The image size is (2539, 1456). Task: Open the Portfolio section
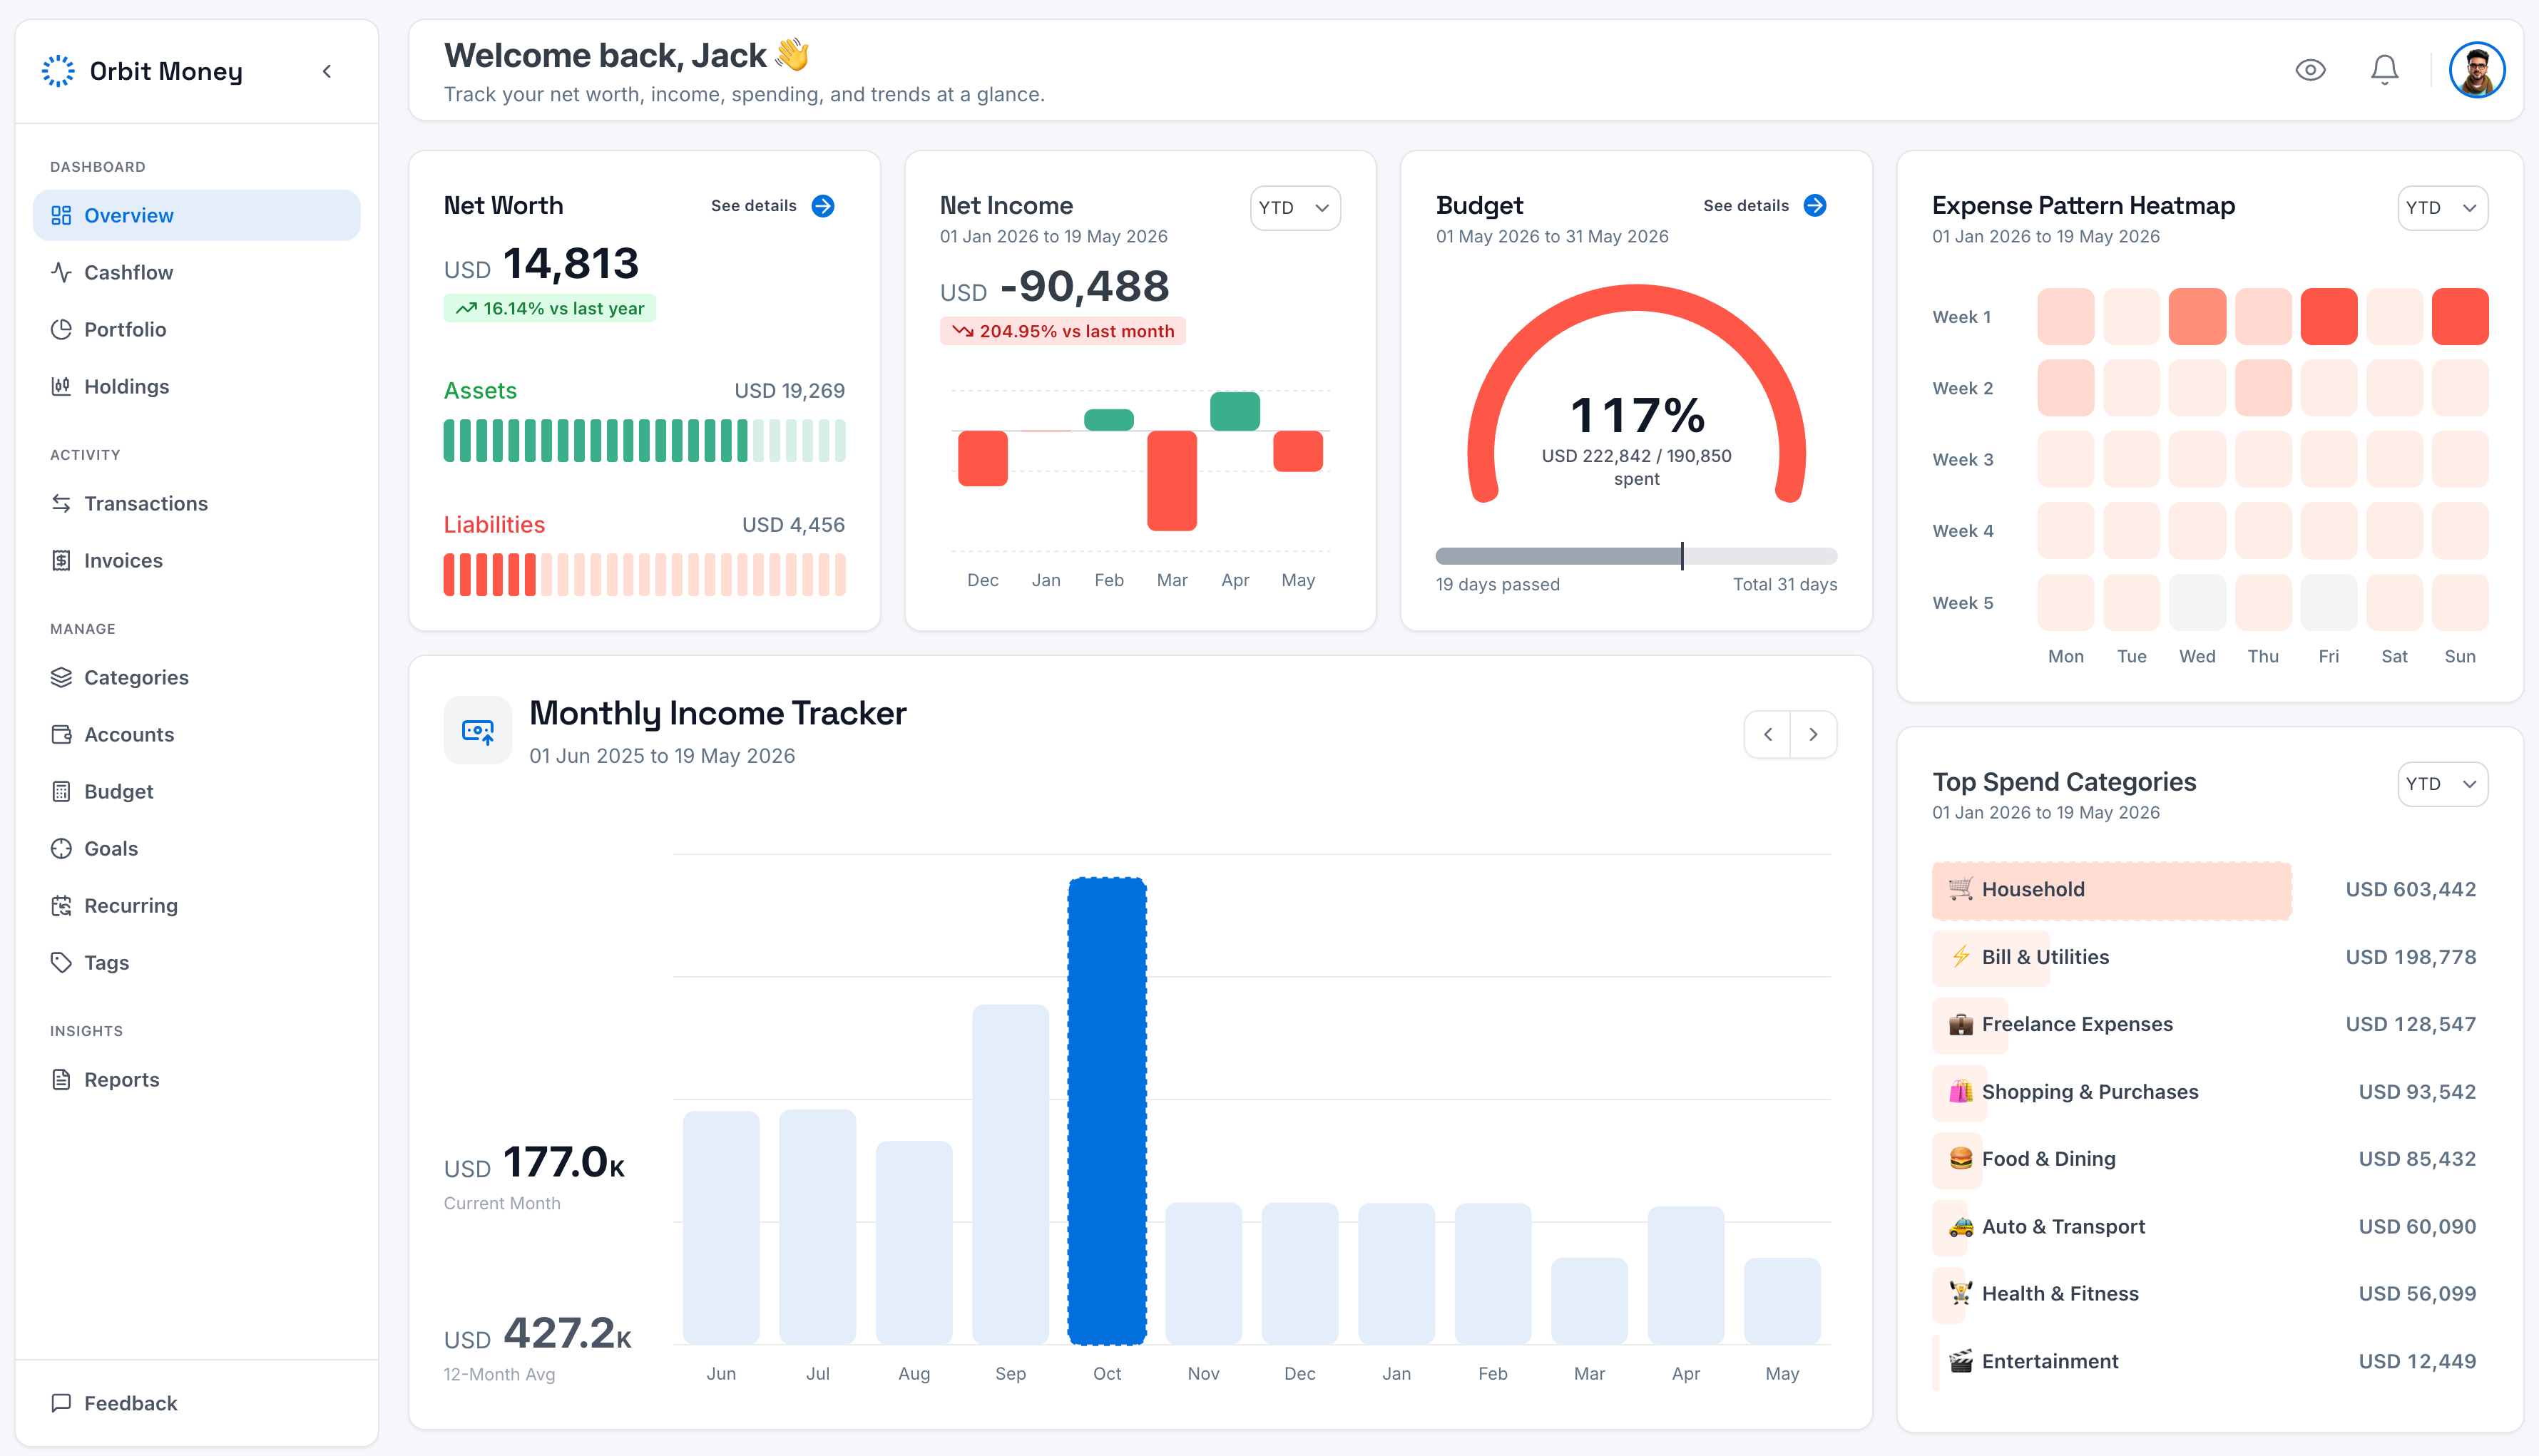click(x=197, y=329)
